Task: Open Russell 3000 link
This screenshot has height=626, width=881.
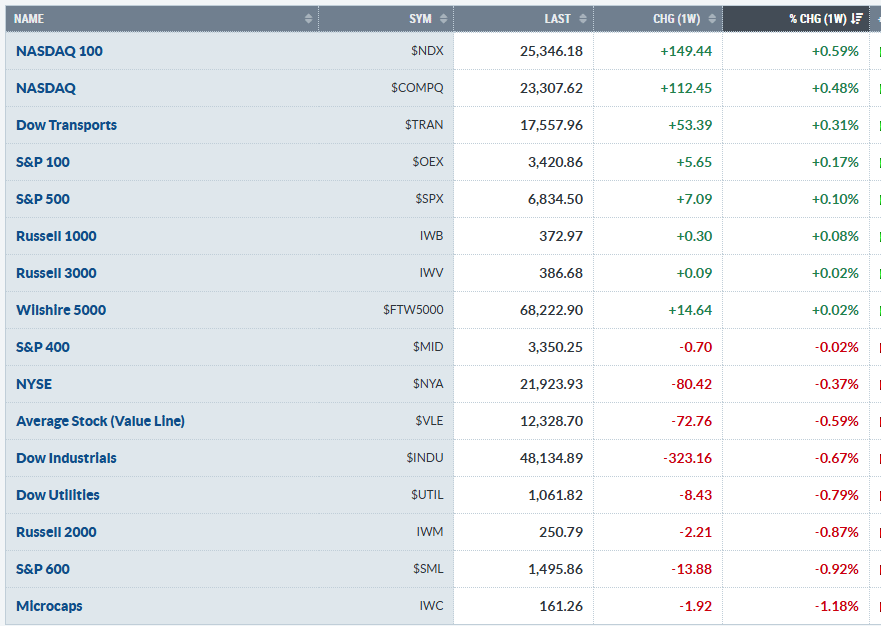Action: point(56,273)
